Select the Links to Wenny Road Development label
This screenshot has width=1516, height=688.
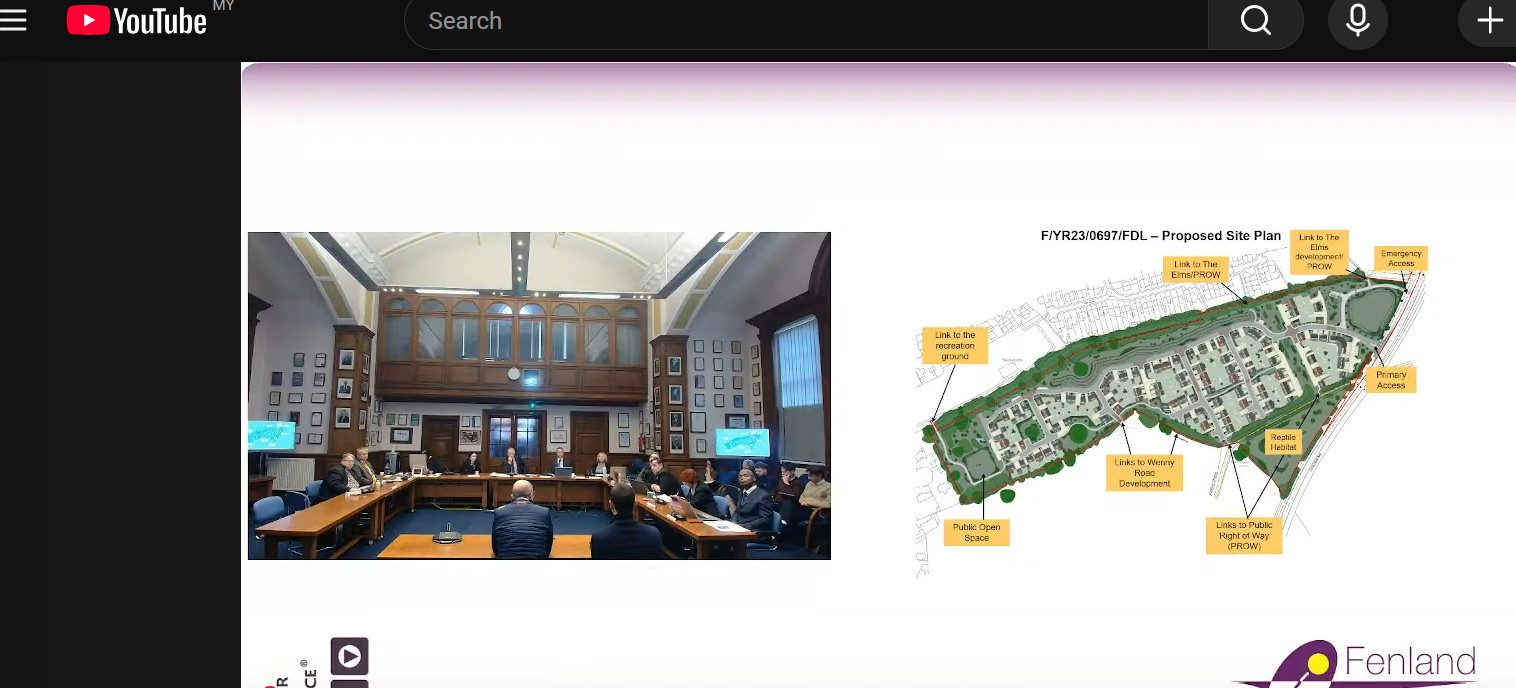click(x=1144, y=473)
